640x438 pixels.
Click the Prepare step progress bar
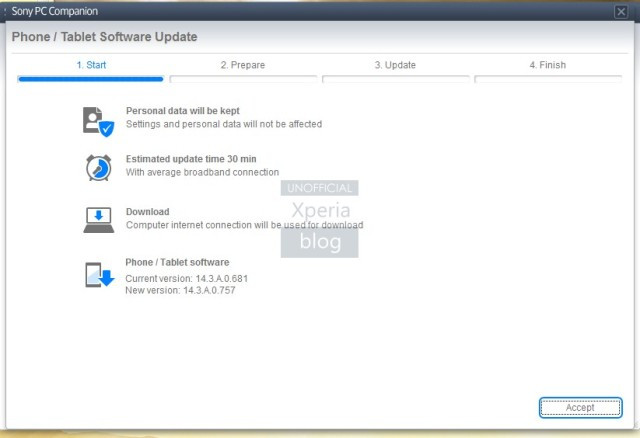(243, 79)
